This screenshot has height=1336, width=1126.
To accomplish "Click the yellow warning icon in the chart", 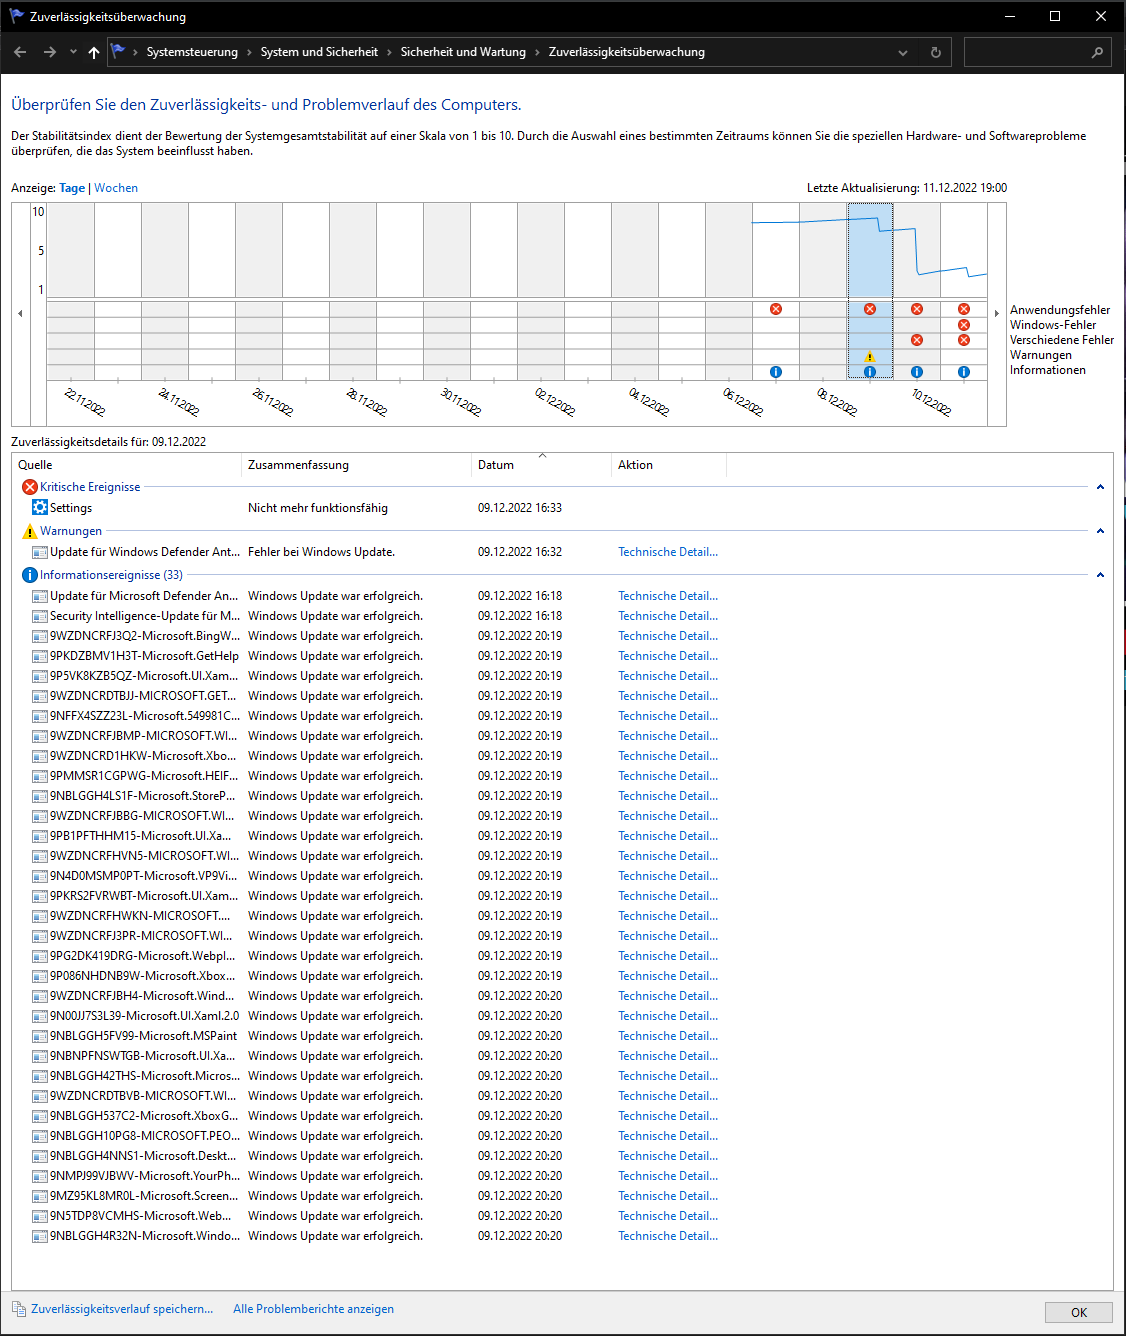I will click(x=870, y=356).
